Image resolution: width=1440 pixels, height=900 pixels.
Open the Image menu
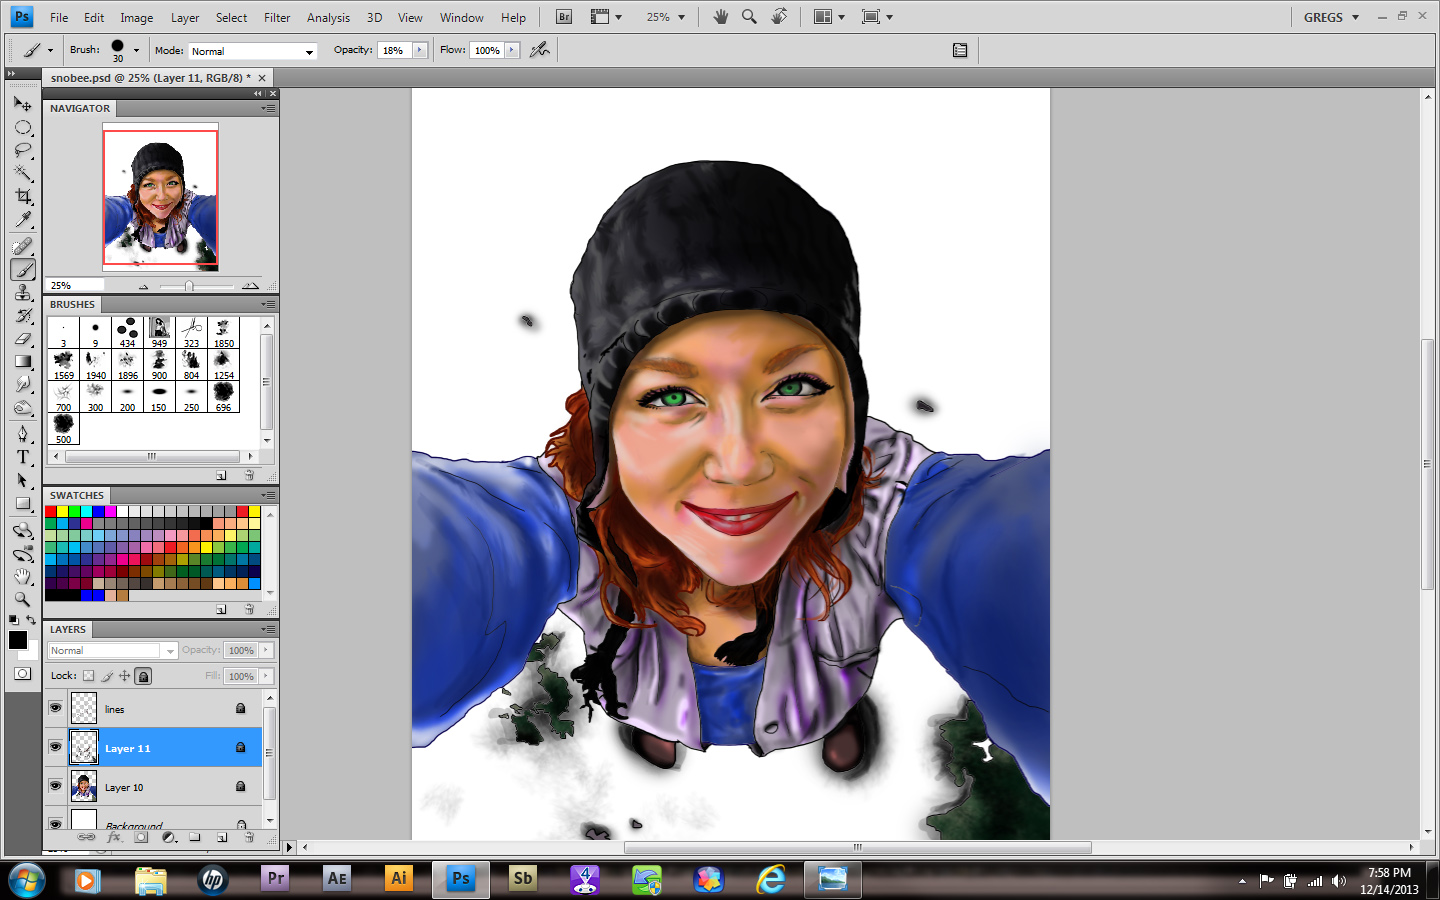tap(137, 17)
